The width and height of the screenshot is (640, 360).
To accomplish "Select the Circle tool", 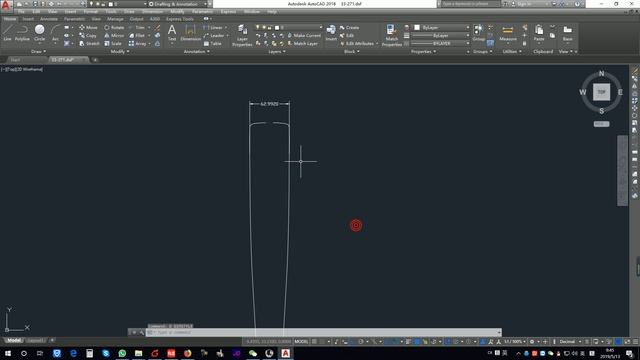I will tap(40, 33).
